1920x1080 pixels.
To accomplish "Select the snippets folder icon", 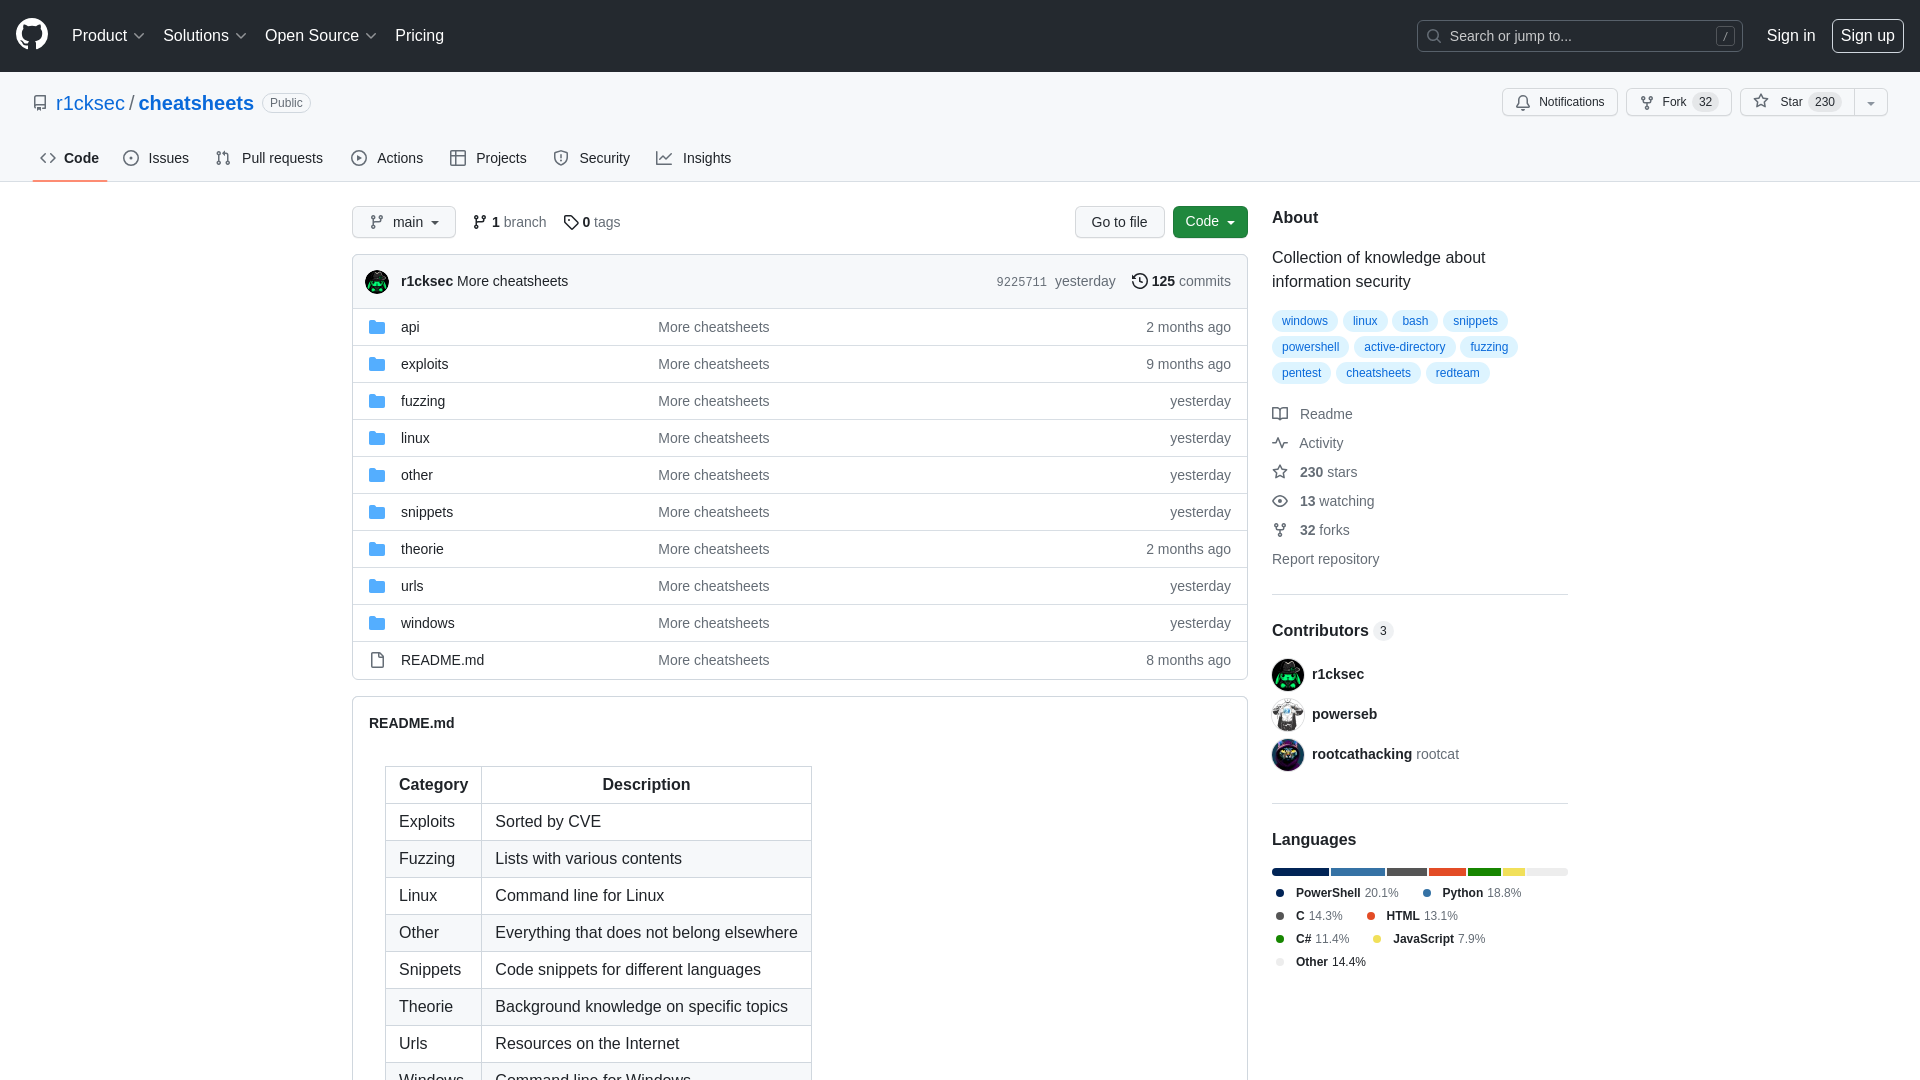I will [x=377, y=512].
